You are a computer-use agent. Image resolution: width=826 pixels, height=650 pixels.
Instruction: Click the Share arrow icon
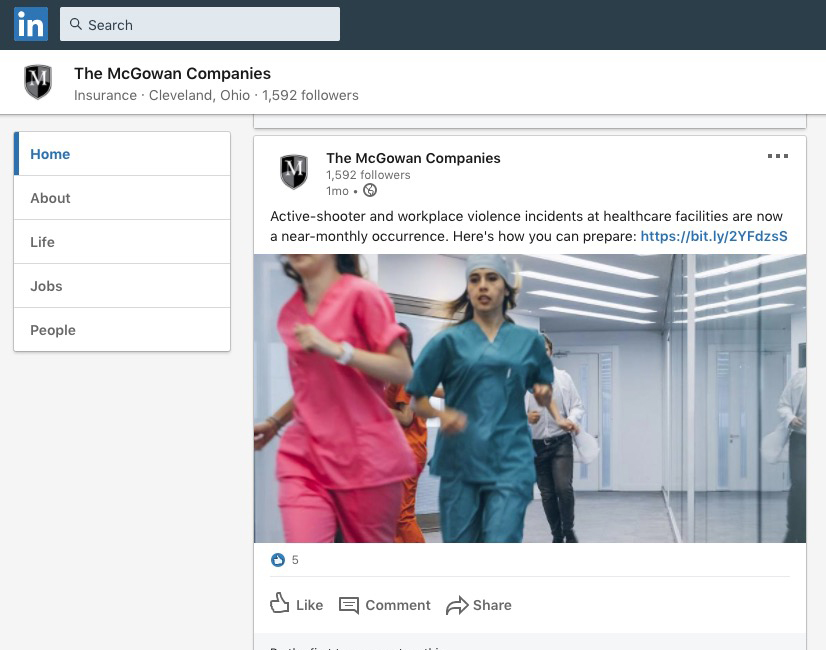457,605
